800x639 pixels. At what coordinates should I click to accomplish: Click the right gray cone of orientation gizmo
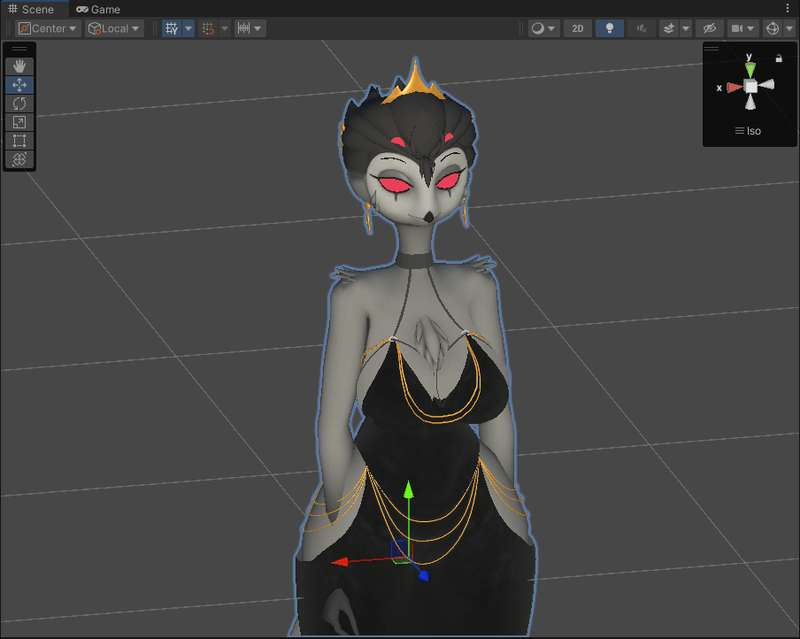pyautogui.click(x=766, y=85)
